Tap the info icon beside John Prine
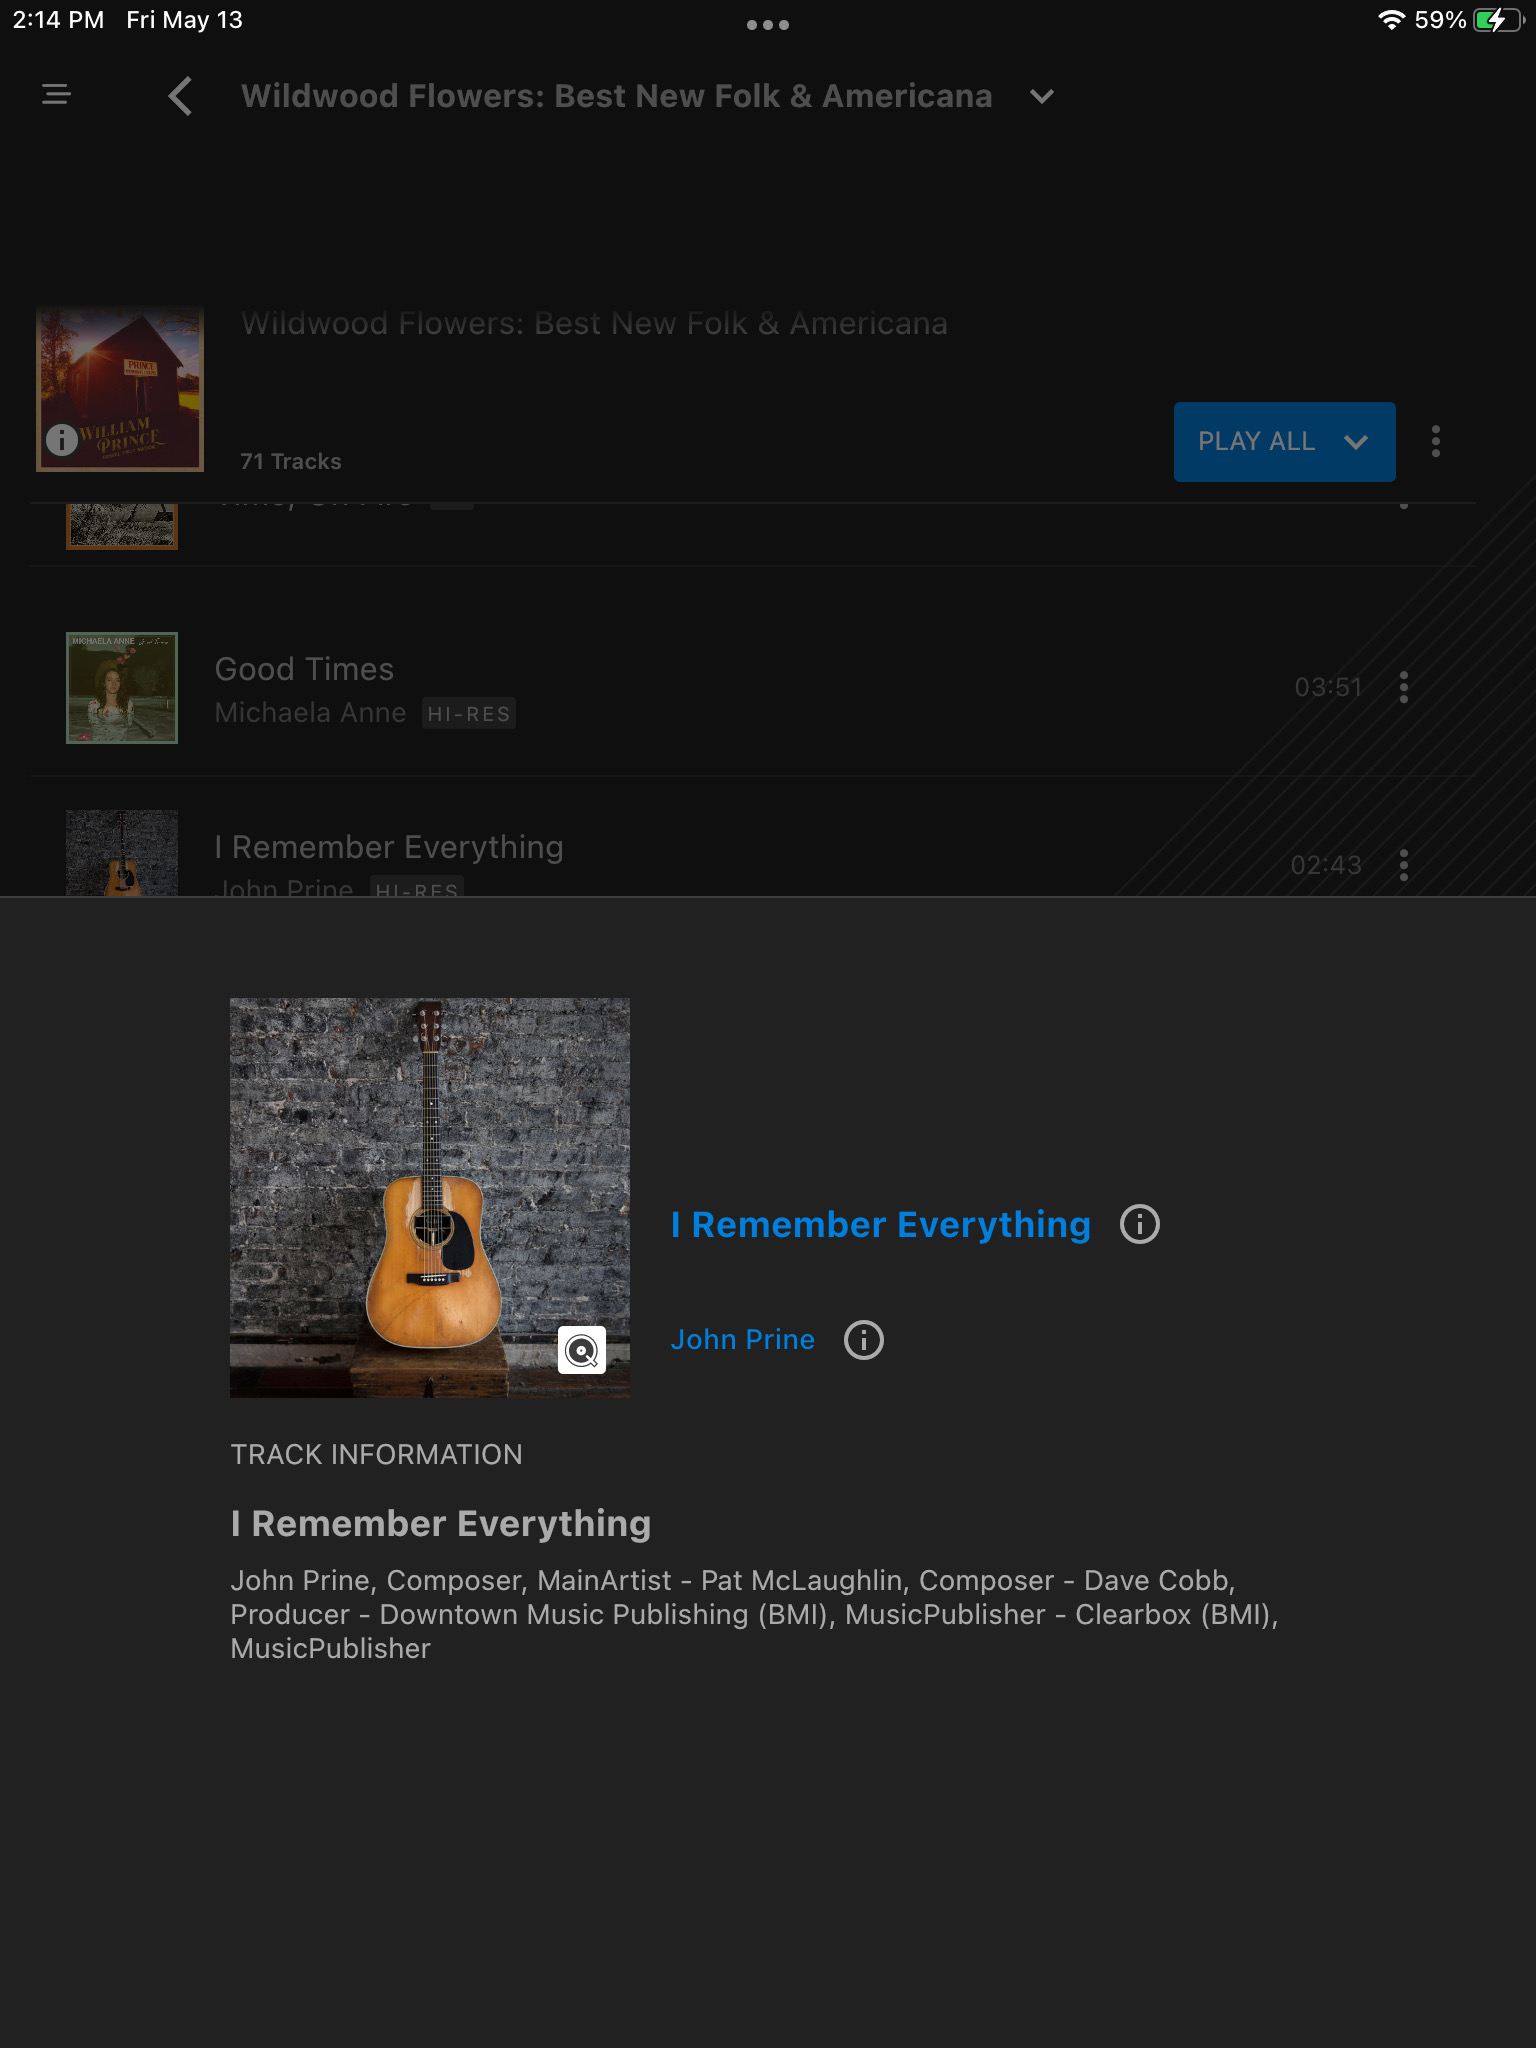 864,1340
